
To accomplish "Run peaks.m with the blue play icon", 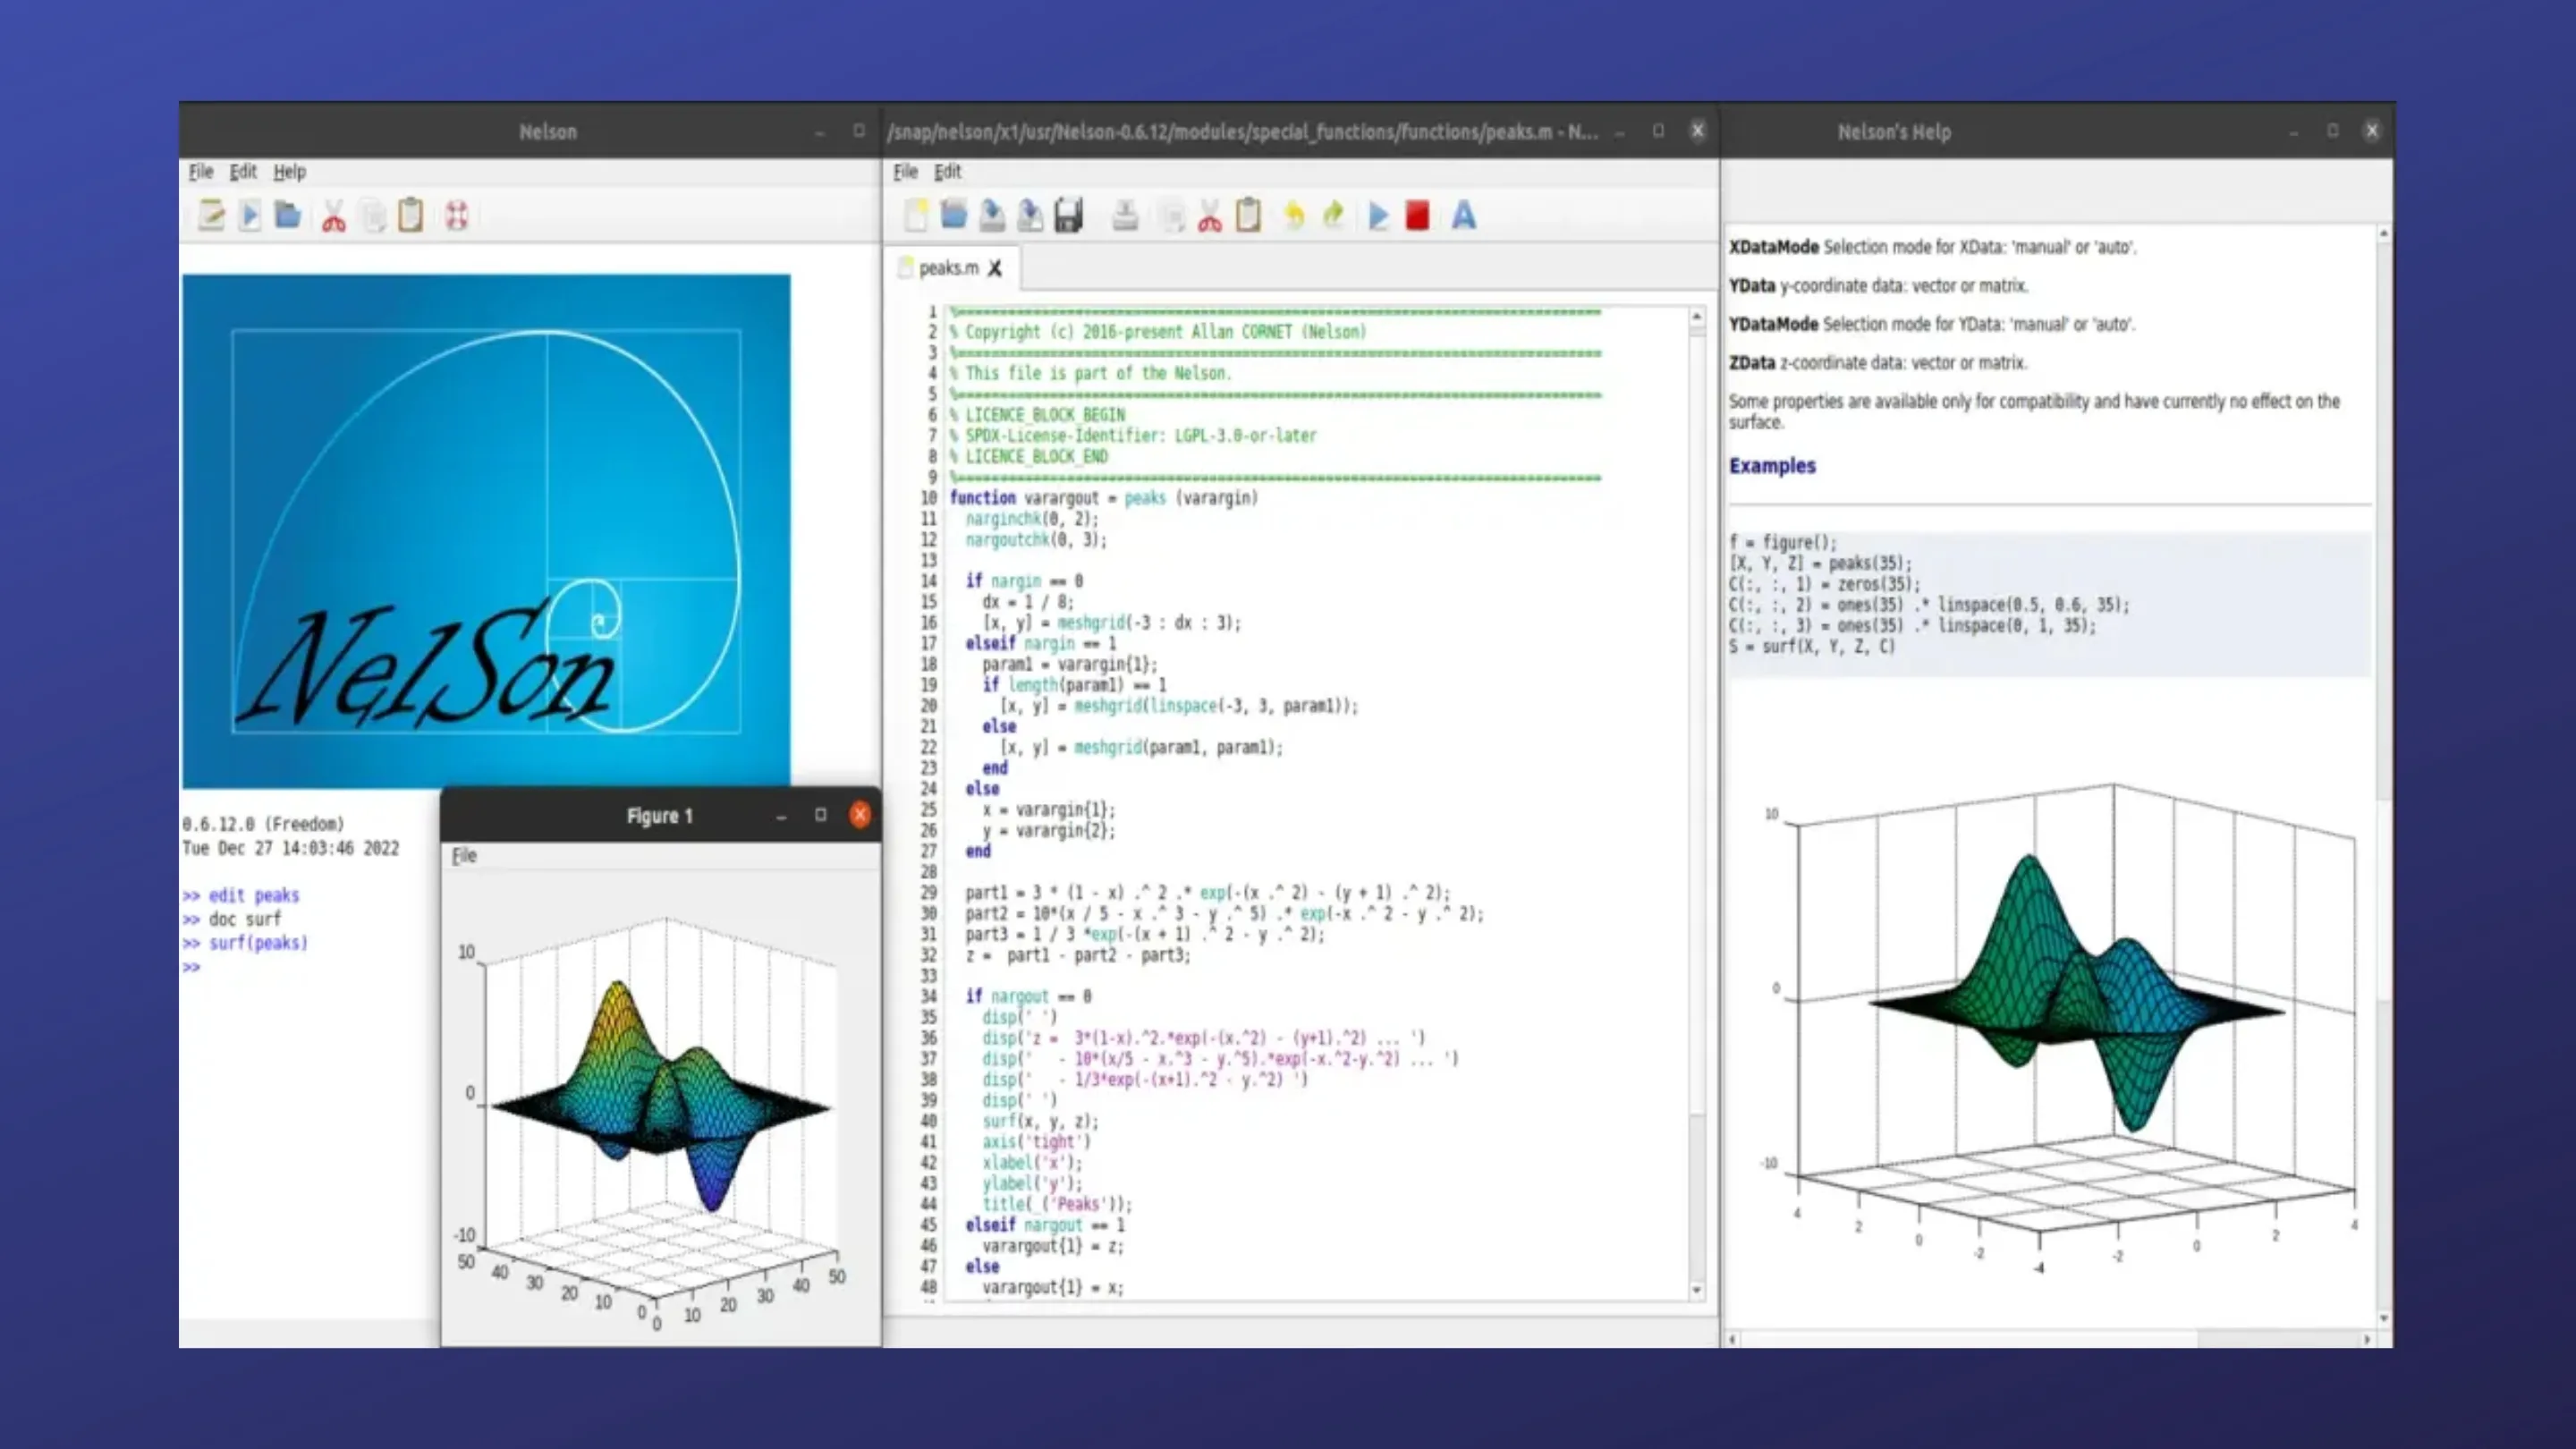I will [1379, 215].
